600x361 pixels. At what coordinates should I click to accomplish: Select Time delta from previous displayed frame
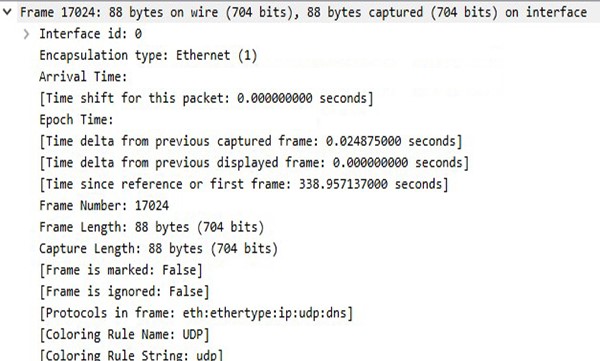(x=254, y=163)
